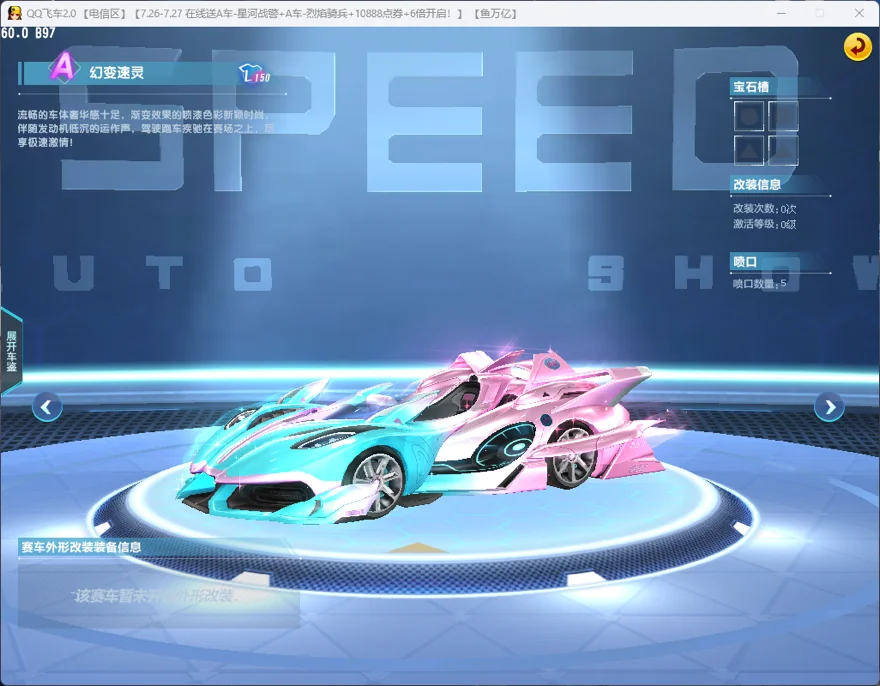The image size is (880, 686).
Task: Click the 赛车外形改装装备信息 header
Action: (x=81, y=547)
